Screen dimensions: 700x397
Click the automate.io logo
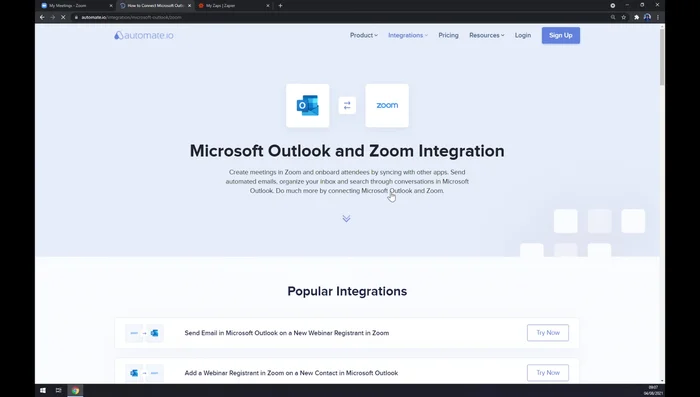pos(144,35)
